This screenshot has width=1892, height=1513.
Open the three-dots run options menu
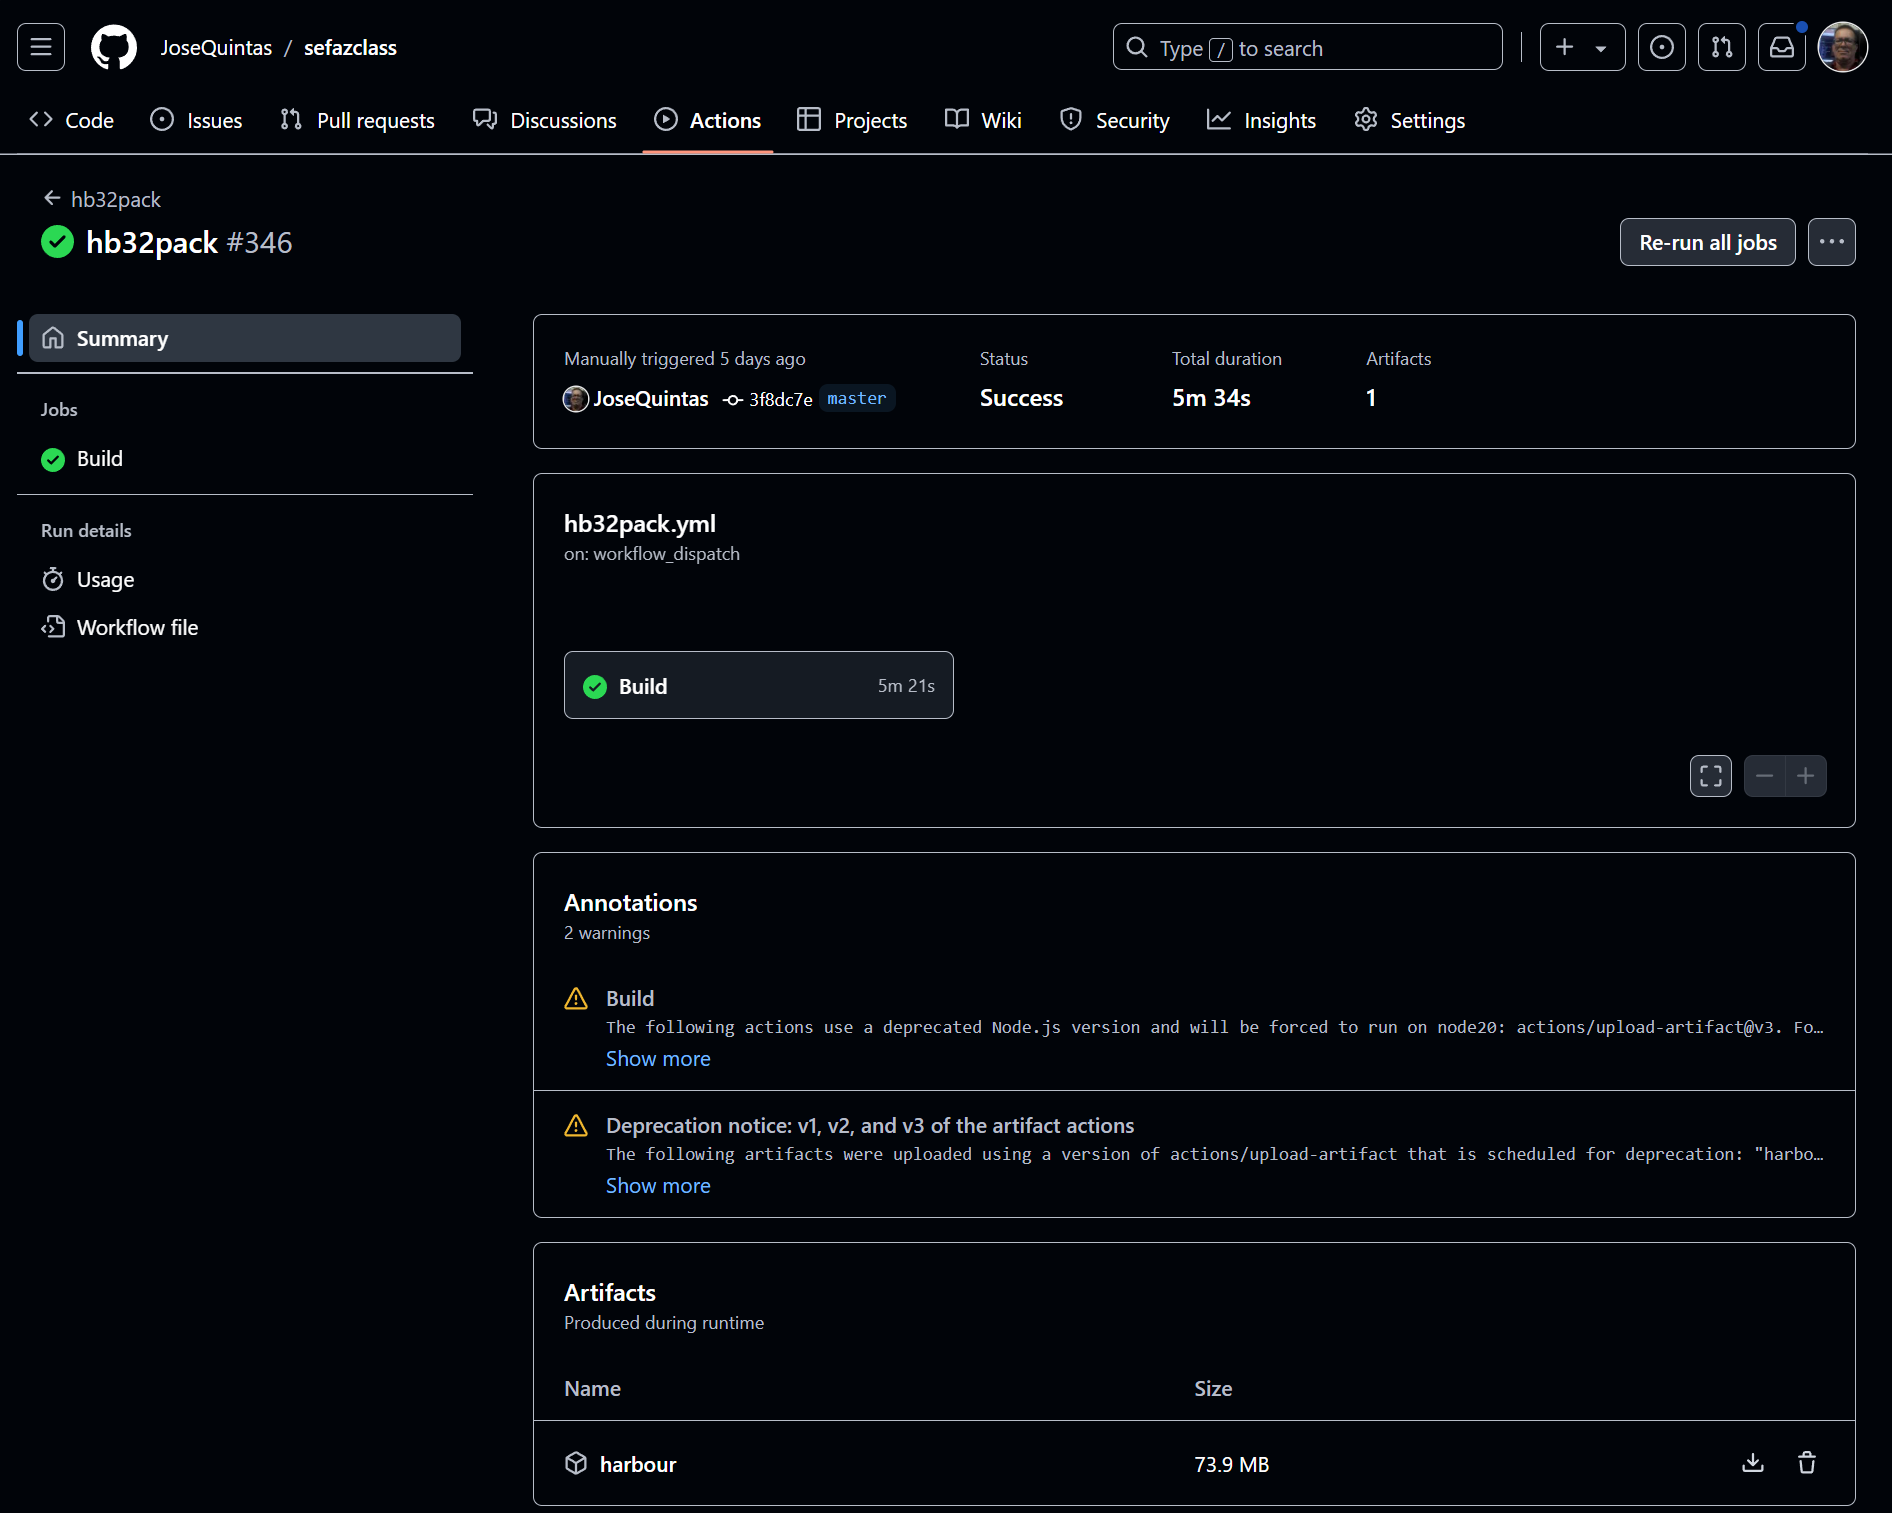(1832, 242)
